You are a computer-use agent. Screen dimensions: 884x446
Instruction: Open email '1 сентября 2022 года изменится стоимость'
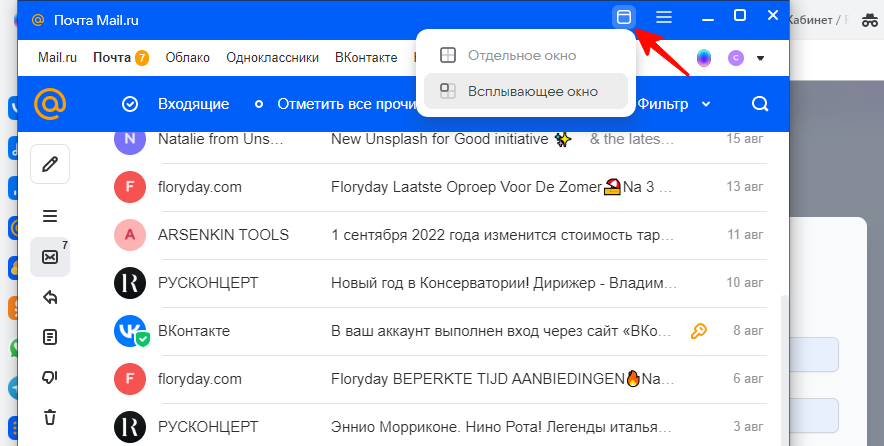coord(502,235)
